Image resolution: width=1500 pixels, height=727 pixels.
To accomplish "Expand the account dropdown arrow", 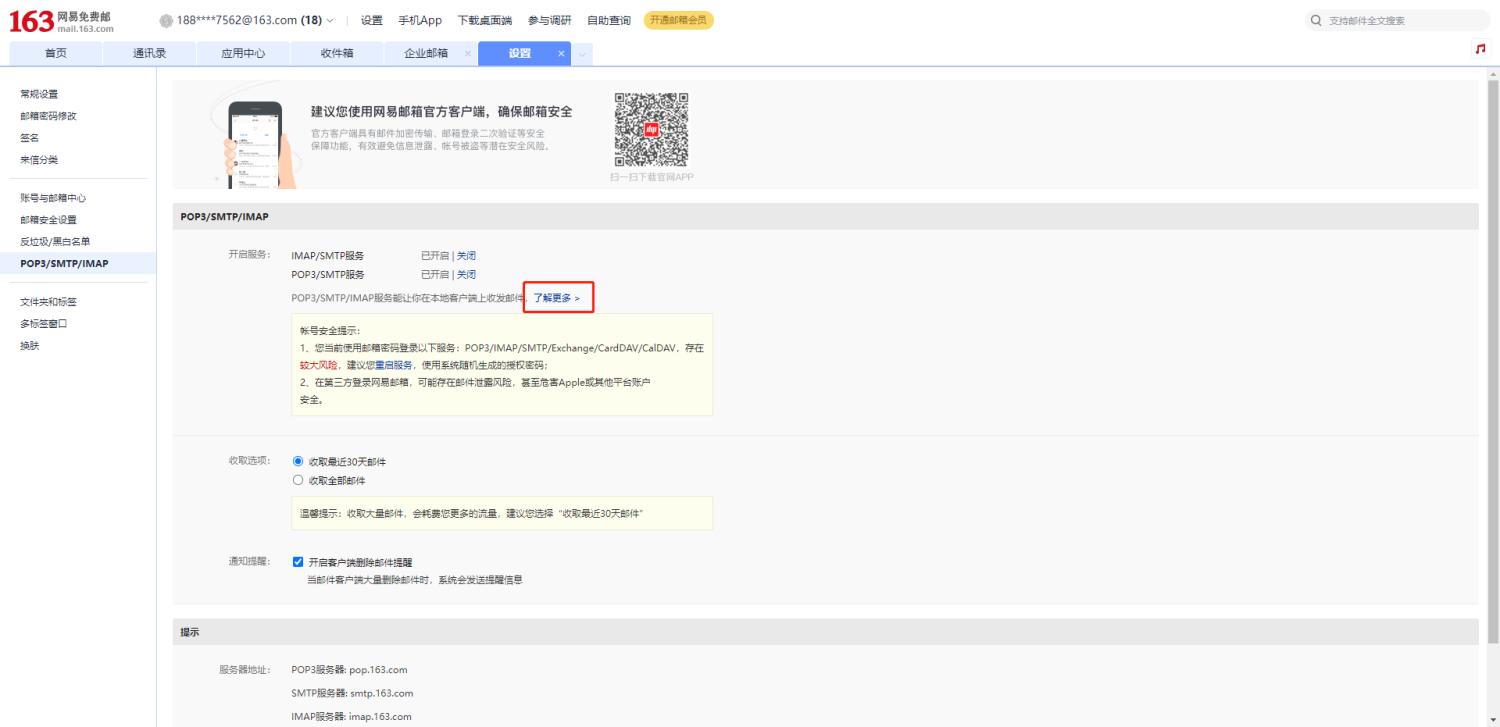I will [x=331, y=21].
